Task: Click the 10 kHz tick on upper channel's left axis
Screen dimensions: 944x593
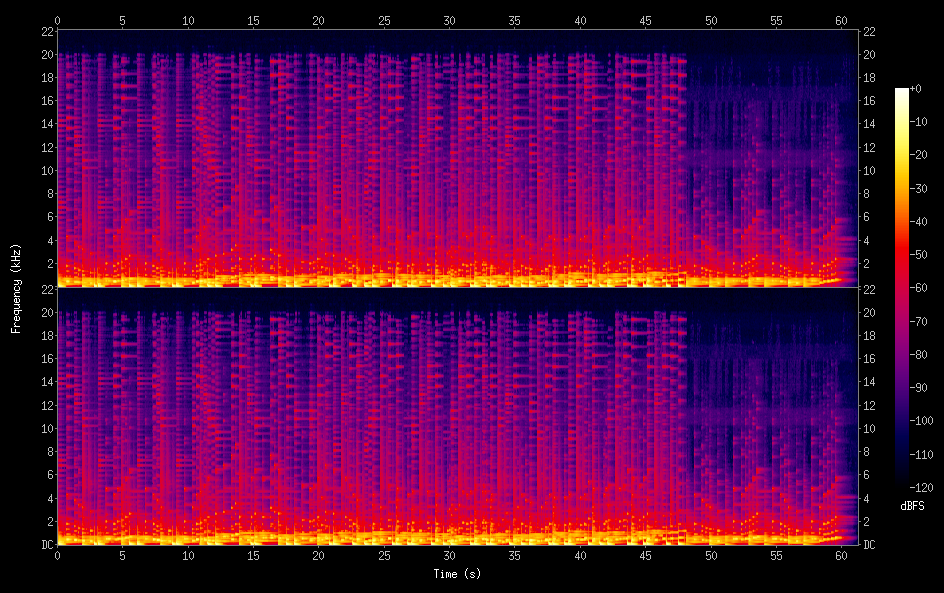Action: (44, 170)
